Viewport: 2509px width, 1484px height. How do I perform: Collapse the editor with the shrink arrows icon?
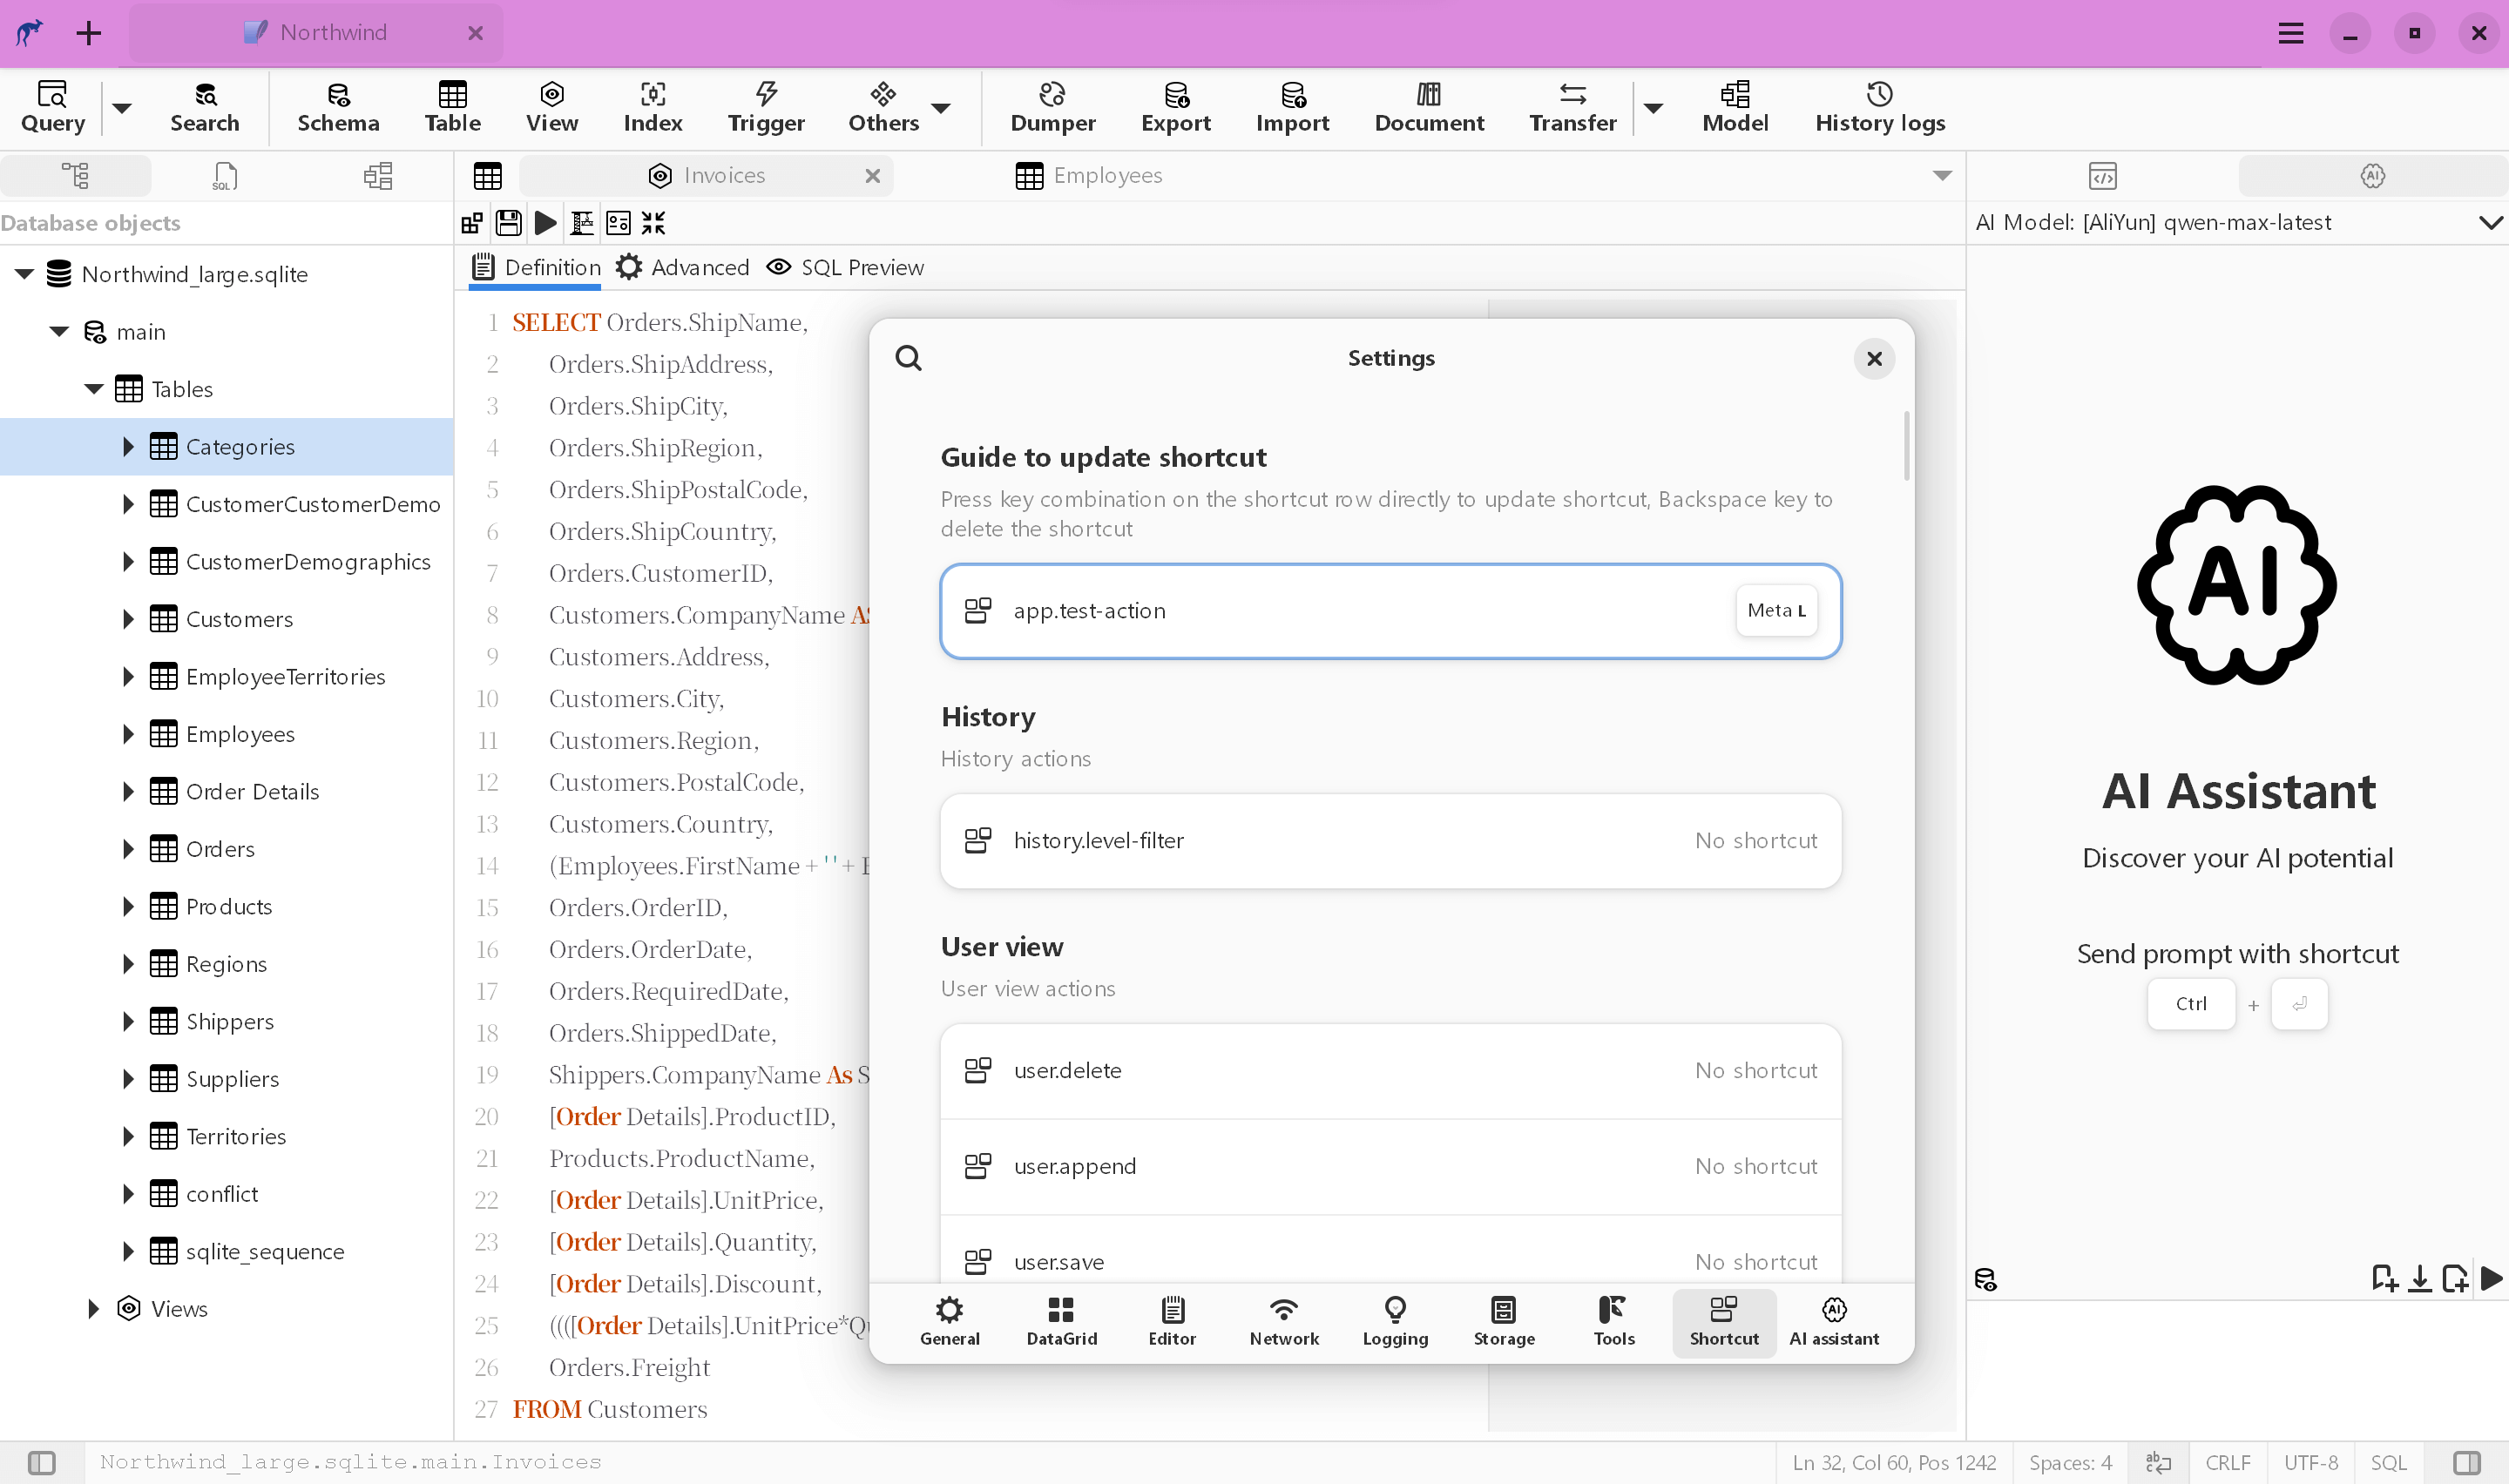653,223
